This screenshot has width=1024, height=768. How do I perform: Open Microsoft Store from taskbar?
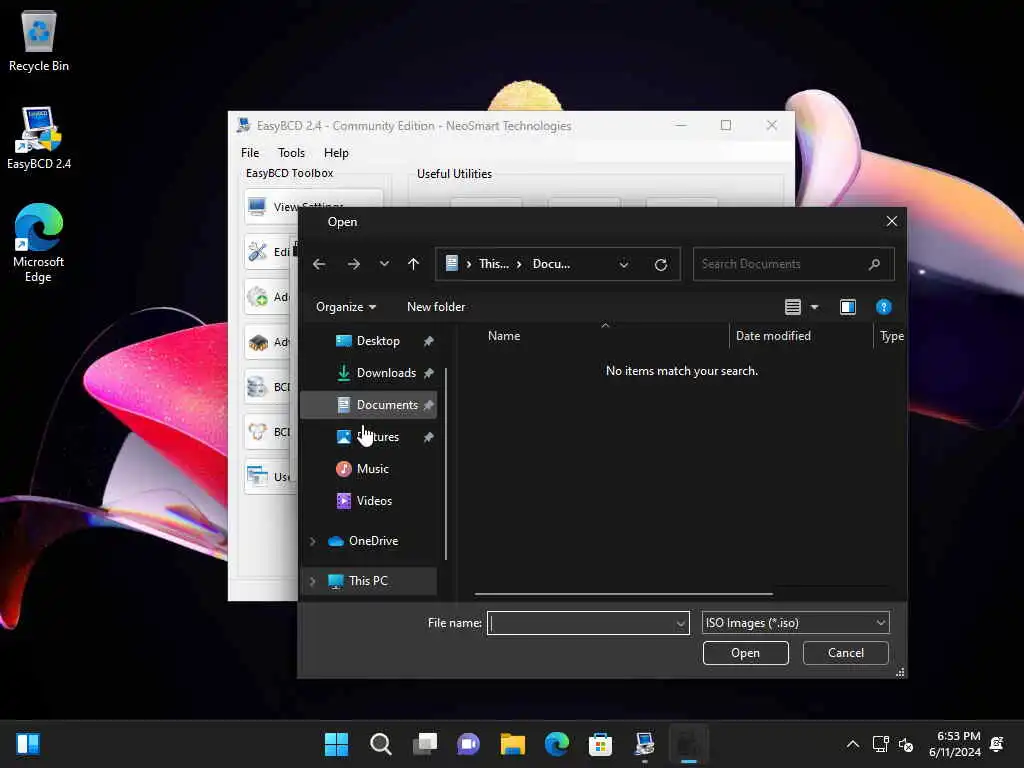pyautogui.click(x=600, y=744)
